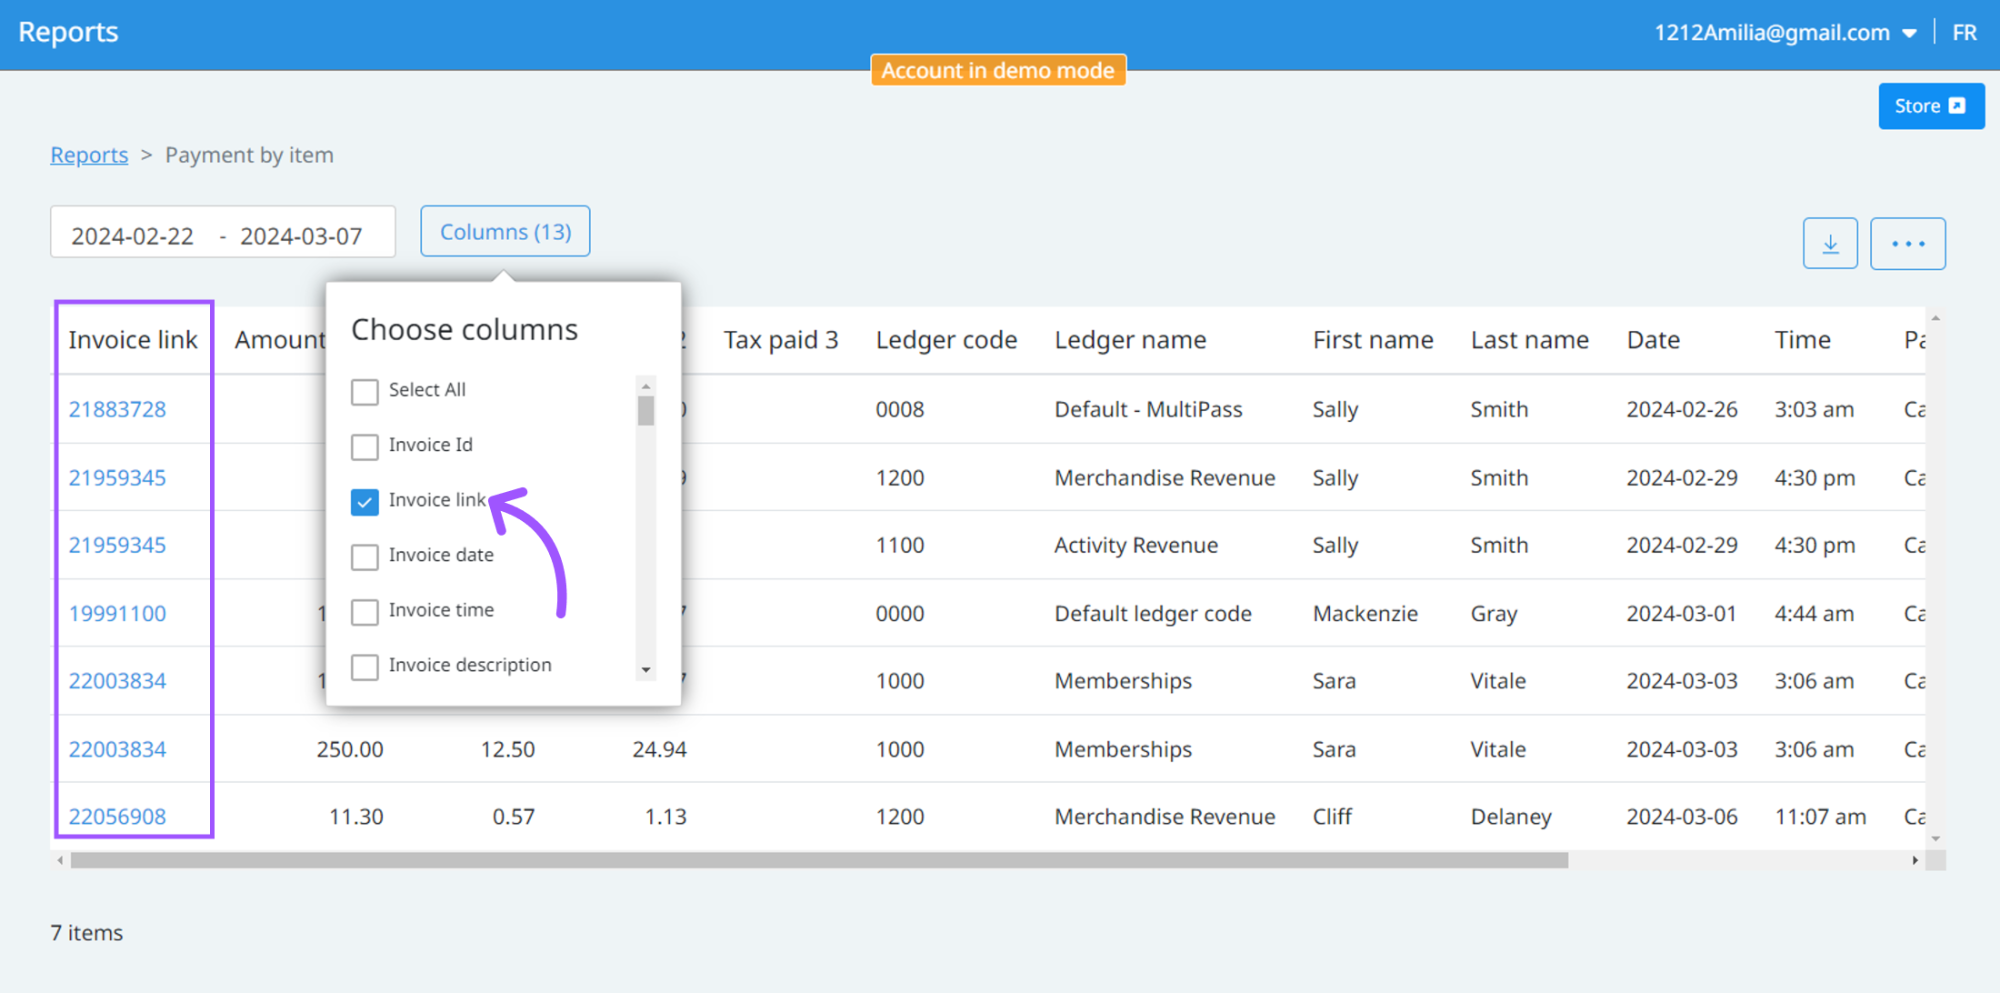Viewport: 2000px width, 993px height.
Task: Sort by Ledger code column header
Action: coord(946,340)
